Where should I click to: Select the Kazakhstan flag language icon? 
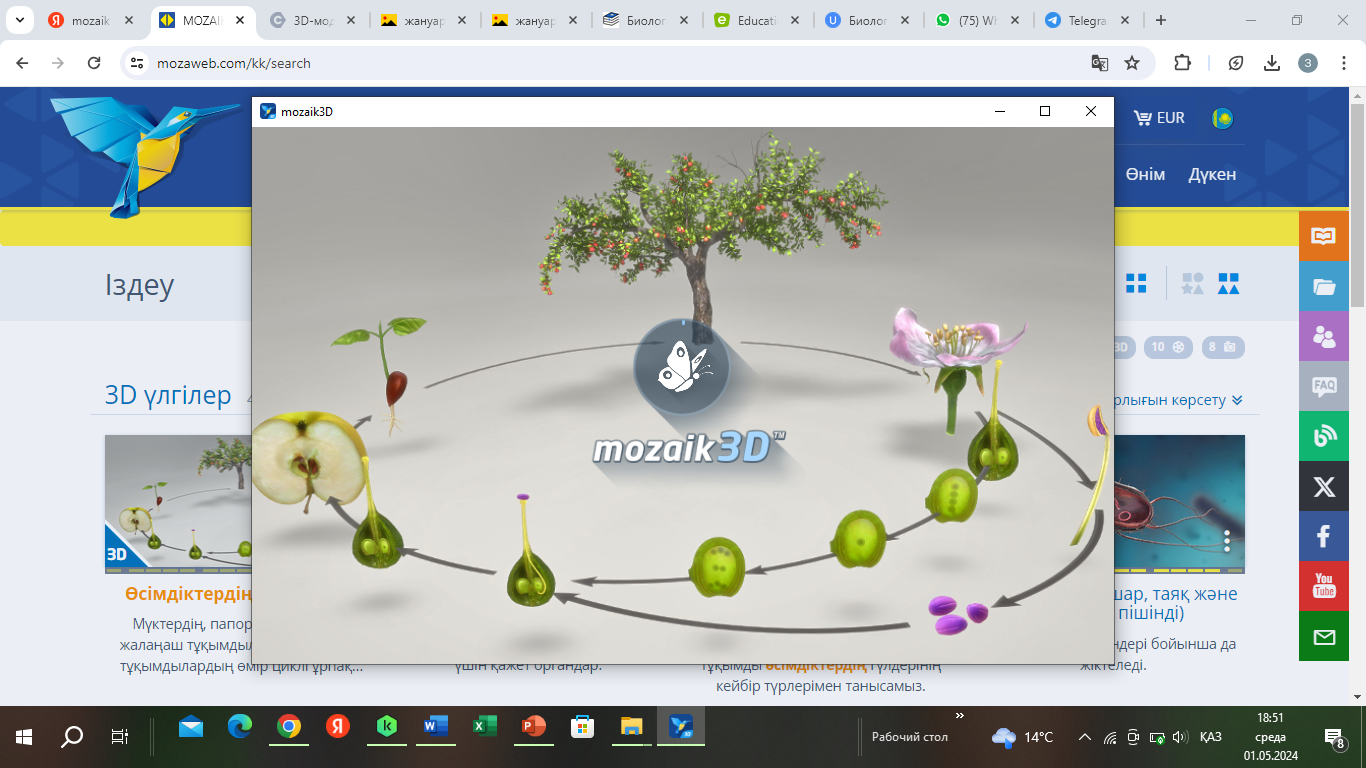1222,118
